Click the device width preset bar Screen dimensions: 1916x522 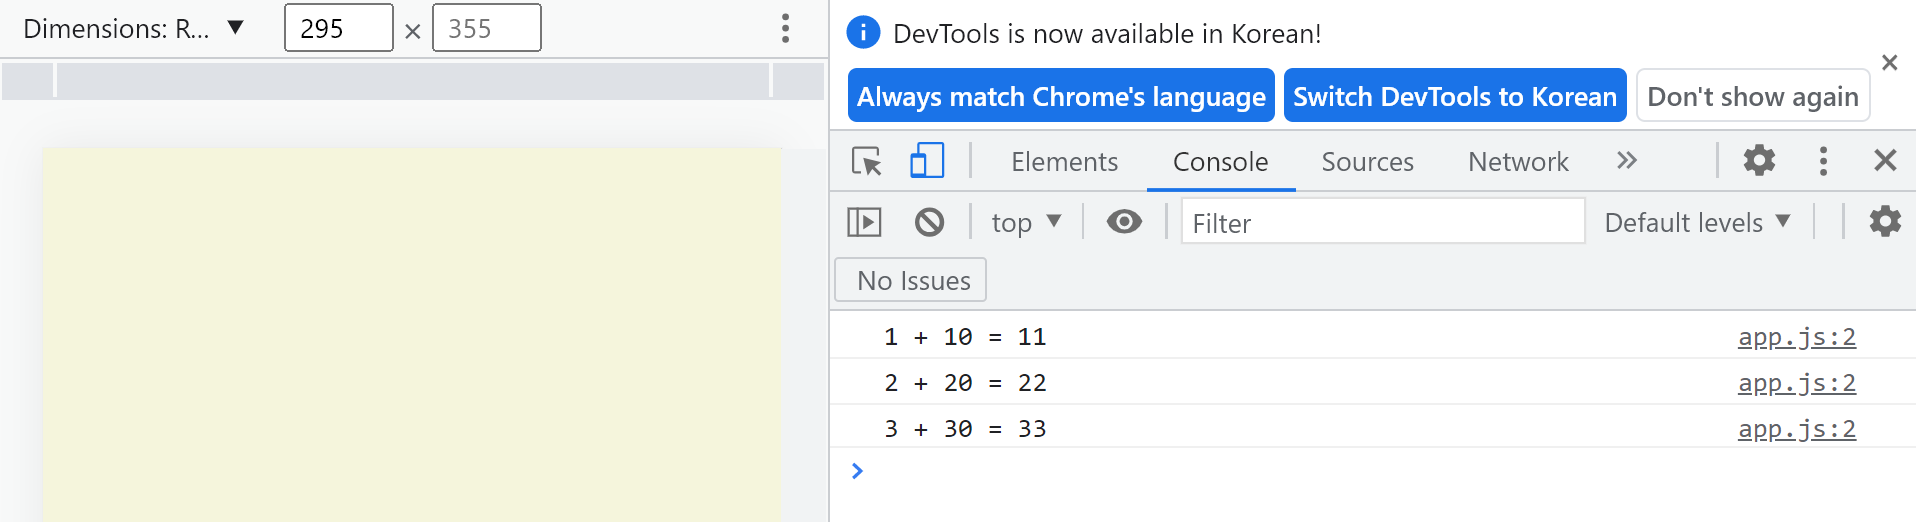pyautogui.click(x=413, y=80)
